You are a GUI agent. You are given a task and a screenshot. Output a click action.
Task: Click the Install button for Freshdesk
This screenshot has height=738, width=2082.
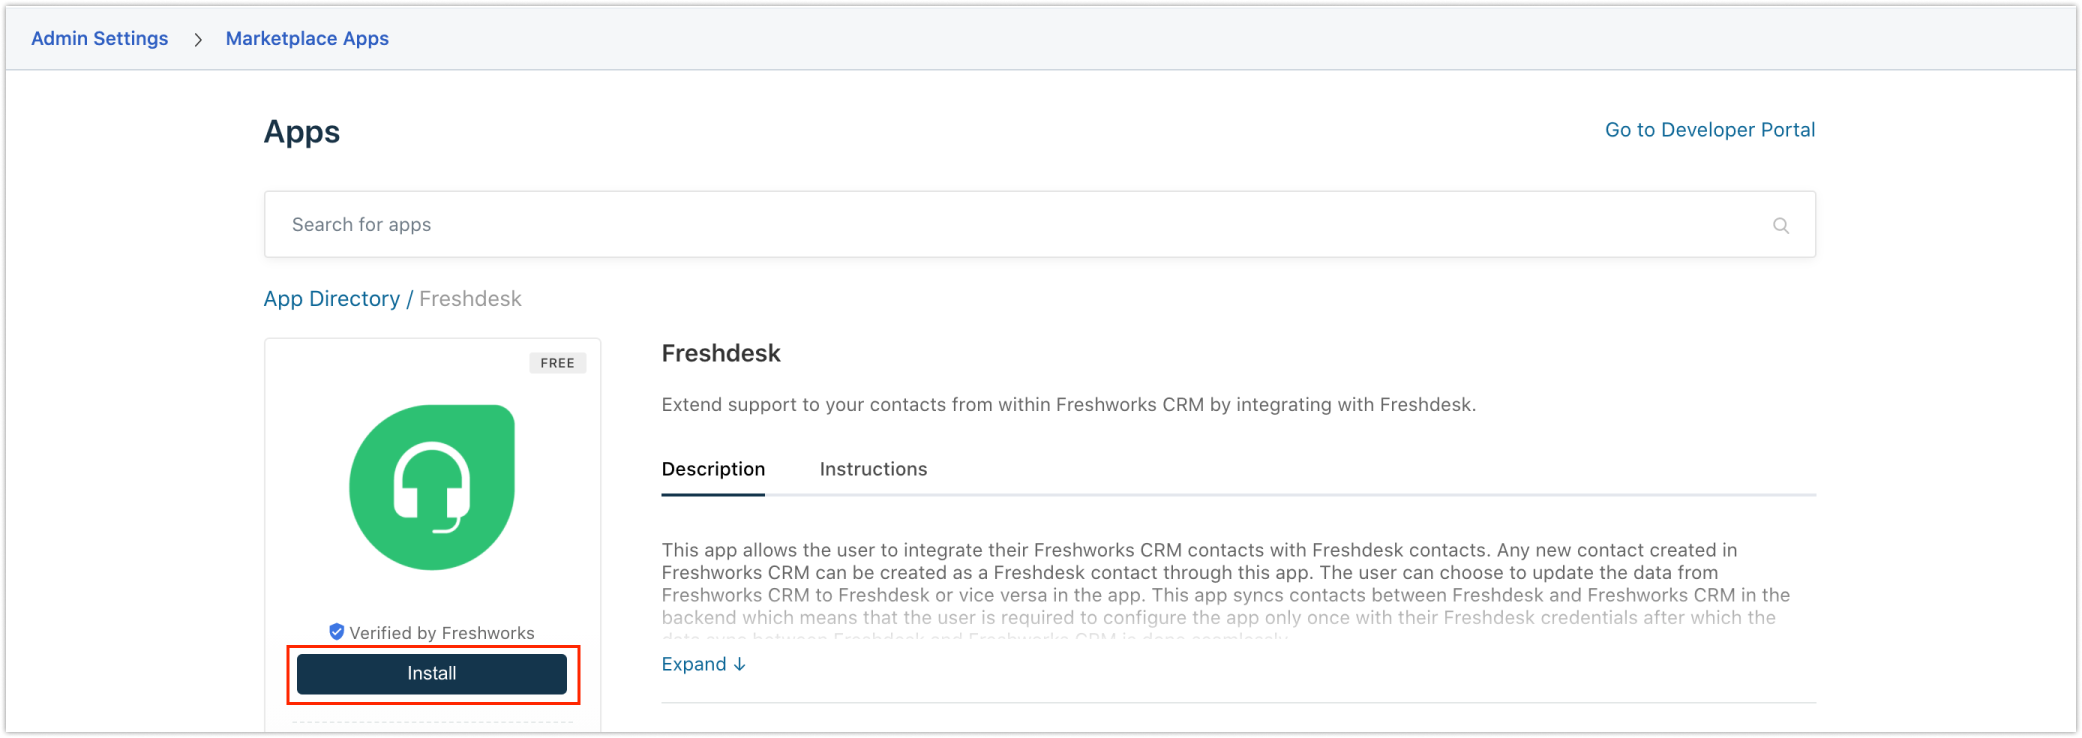tap(432, 673)
